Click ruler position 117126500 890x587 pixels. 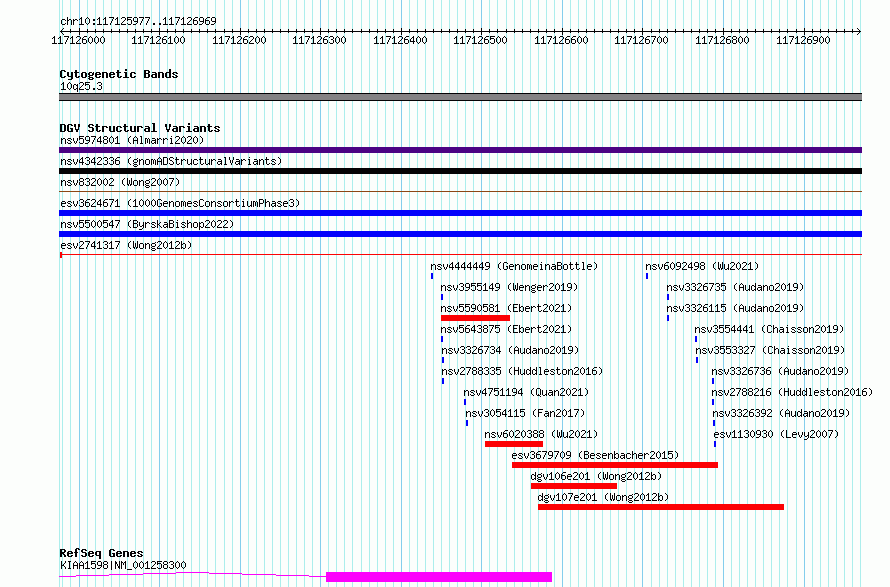pos(480,40)
